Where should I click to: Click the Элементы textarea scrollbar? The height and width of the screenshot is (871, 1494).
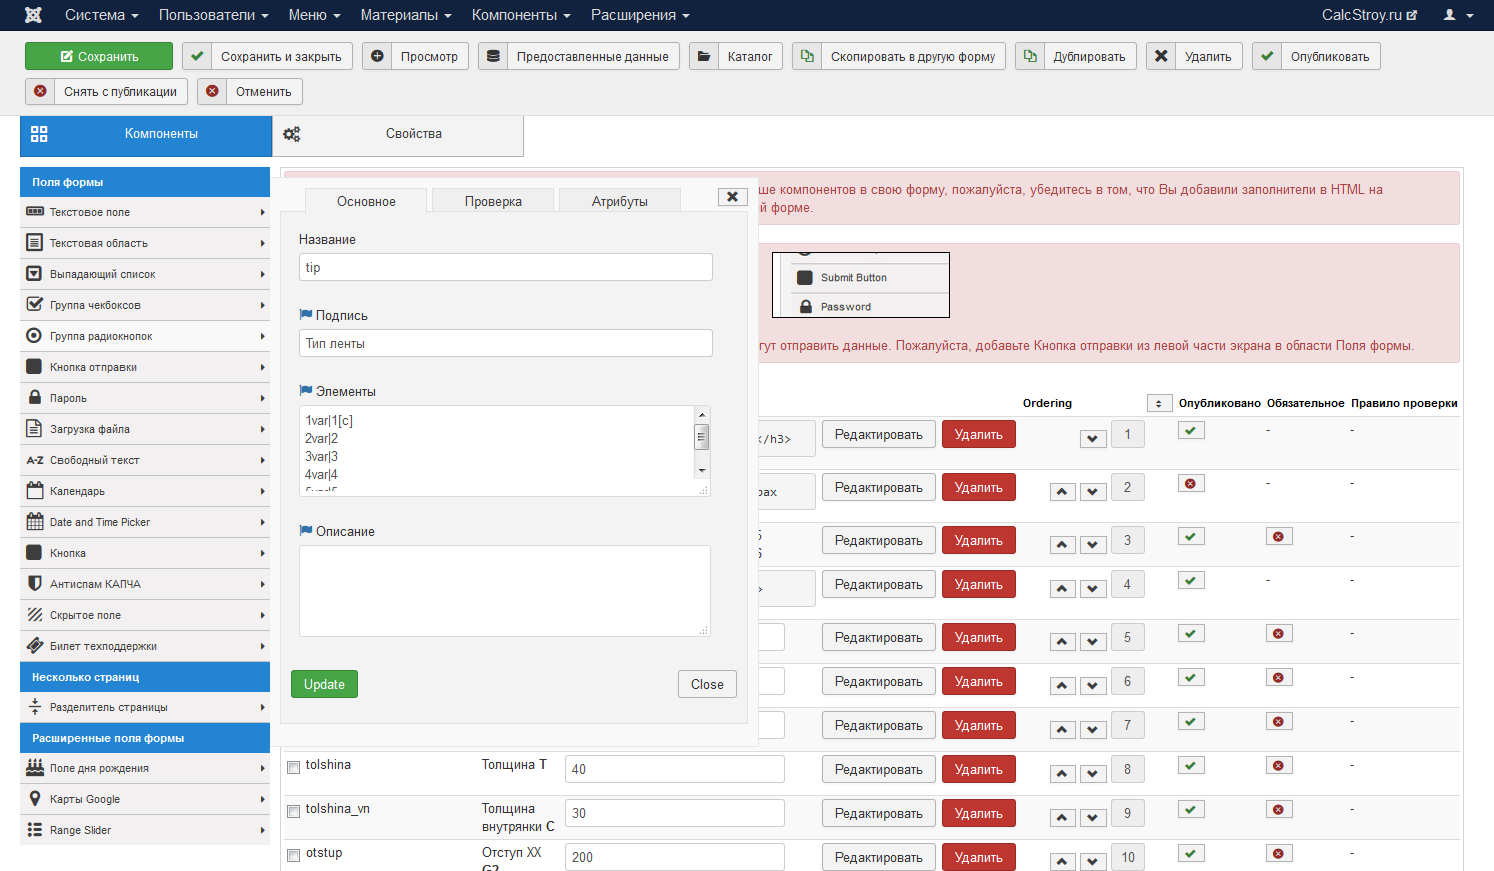coord(702,442)
